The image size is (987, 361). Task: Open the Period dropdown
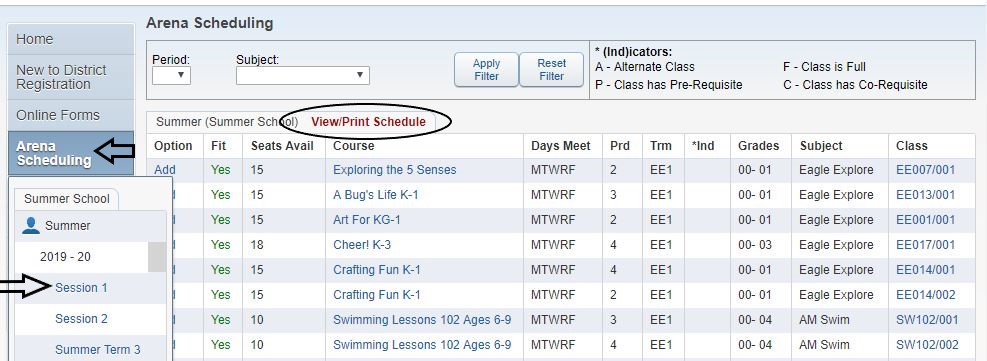click(171, 75)
